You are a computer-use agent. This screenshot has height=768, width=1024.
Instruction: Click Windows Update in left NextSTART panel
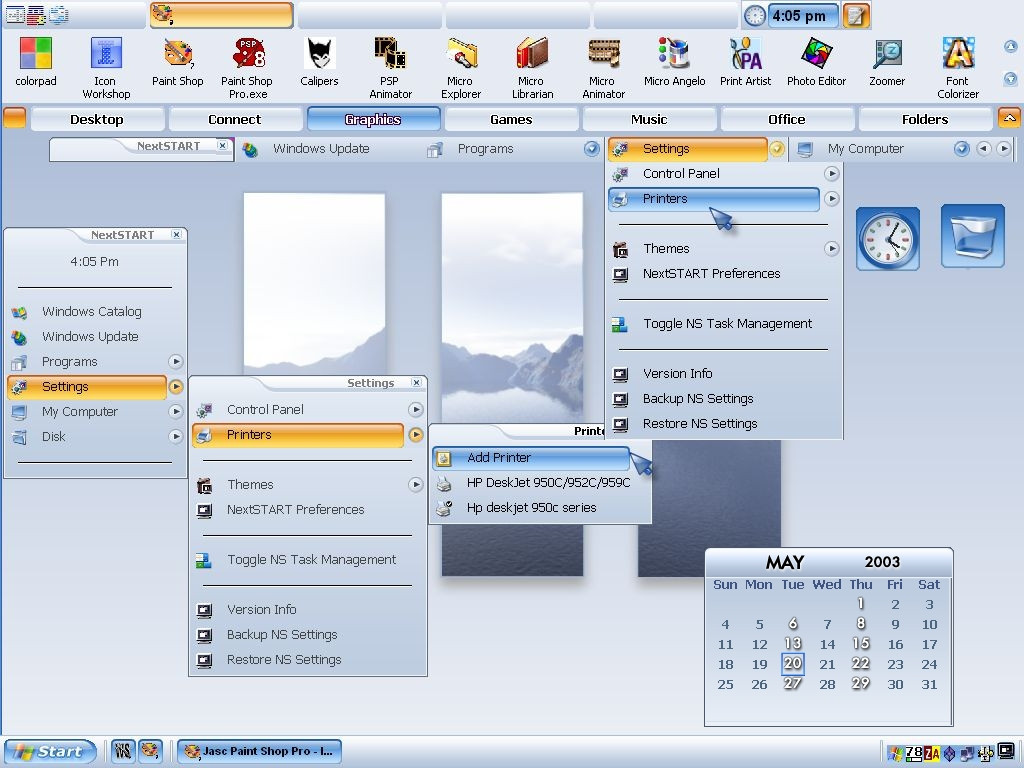pos(90,336)
